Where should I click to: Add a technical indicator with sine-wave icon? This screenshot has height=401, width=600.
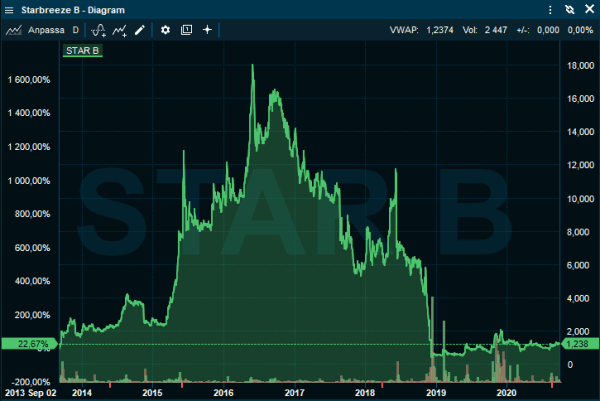98,30
